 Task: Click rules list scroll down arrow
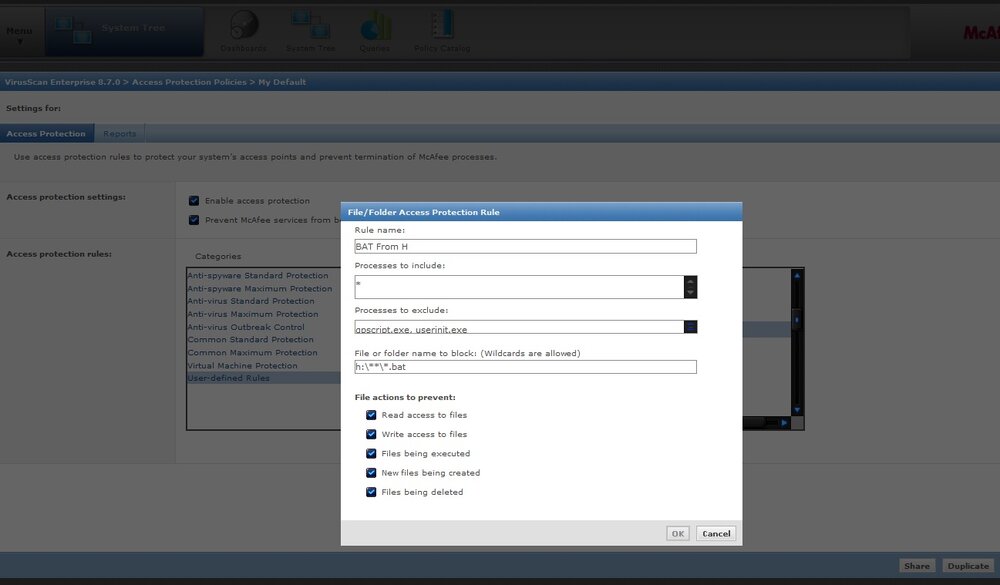tap(797, 410)
